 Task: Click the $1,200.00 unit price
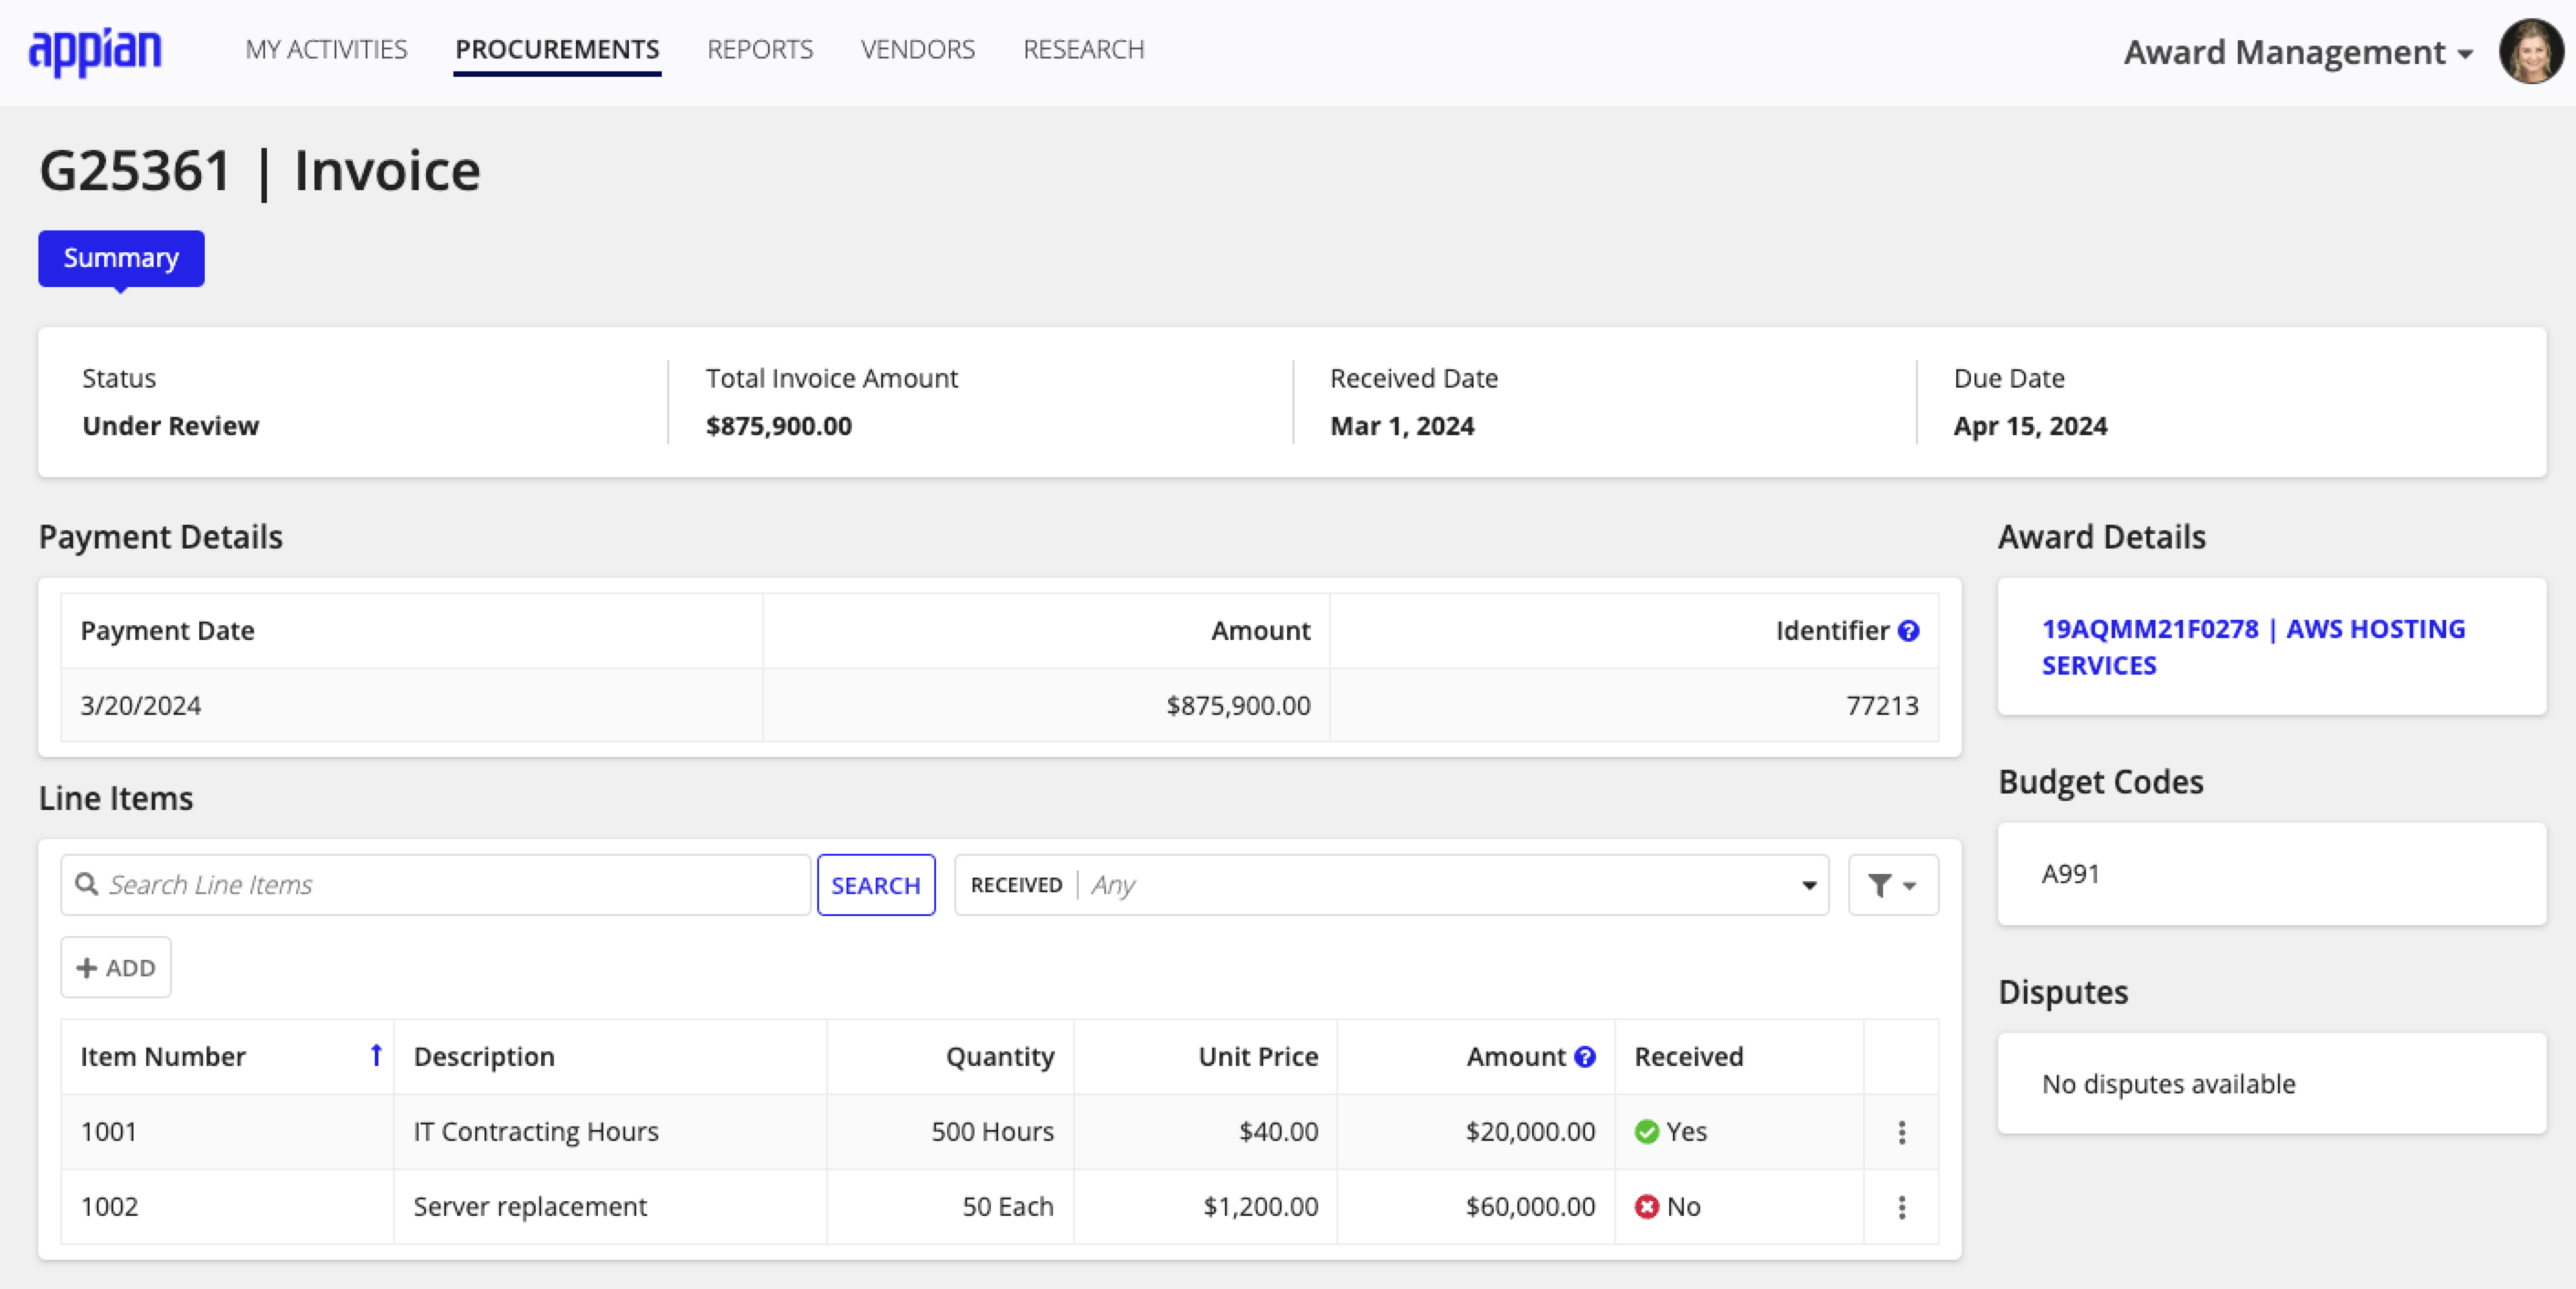(x=1260, y=1207)
